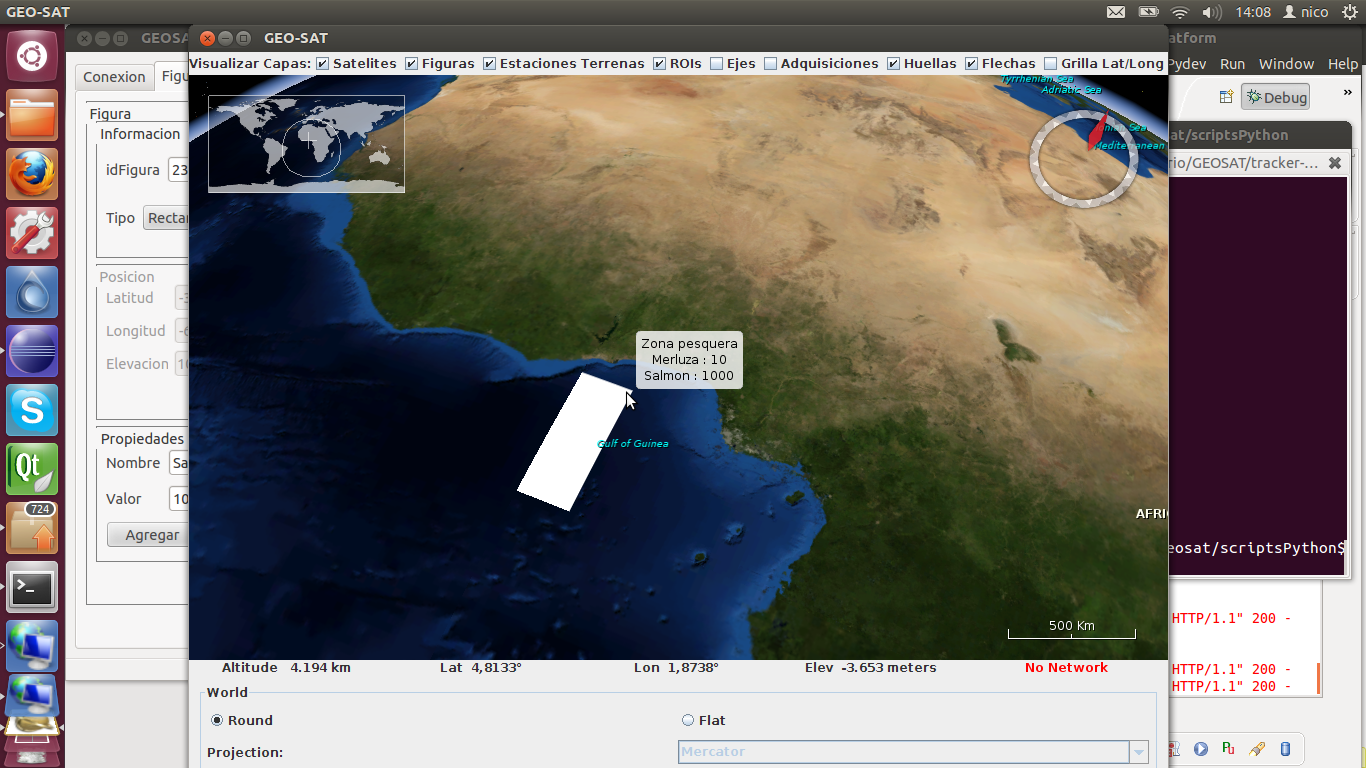Open the Terminal launcher icon
The width and height of the screenshot is (1366, 768).
(32, 587)
